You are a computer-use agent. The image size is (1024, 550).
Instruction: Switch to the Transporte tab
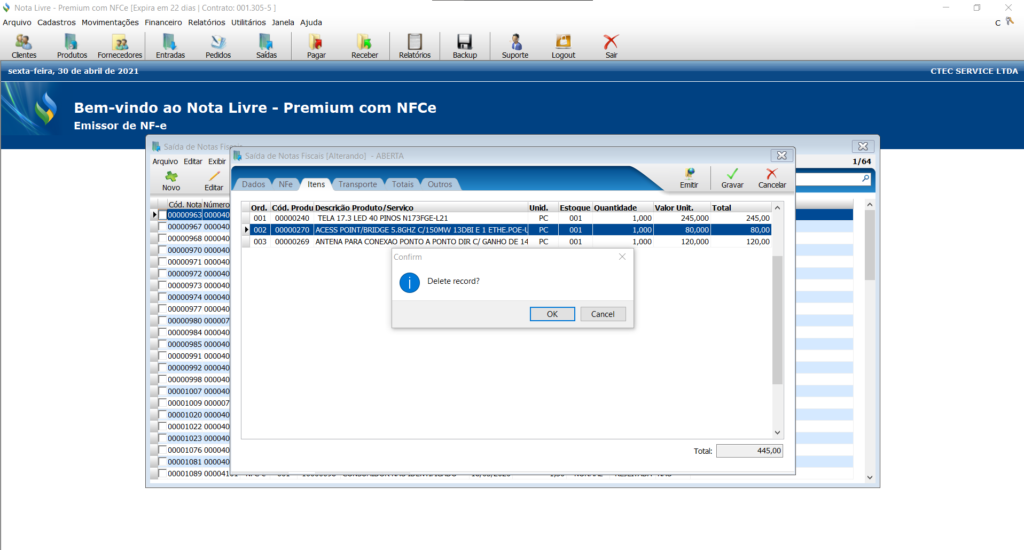pyautogui.click(x=357, y=184)
